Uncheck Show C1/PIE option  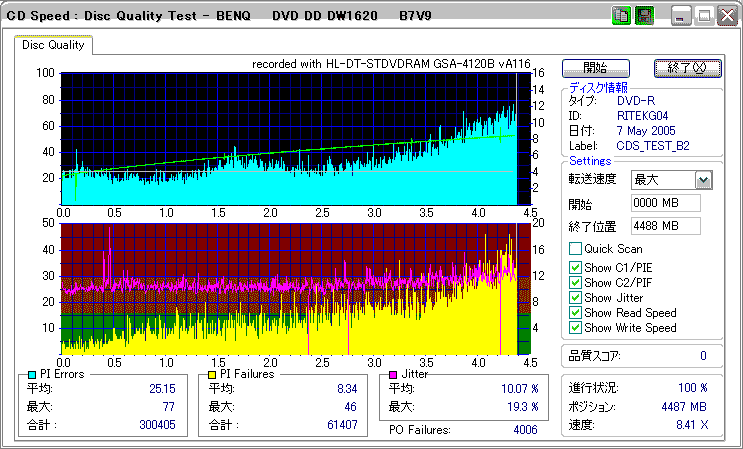click(x=575, y=268)
